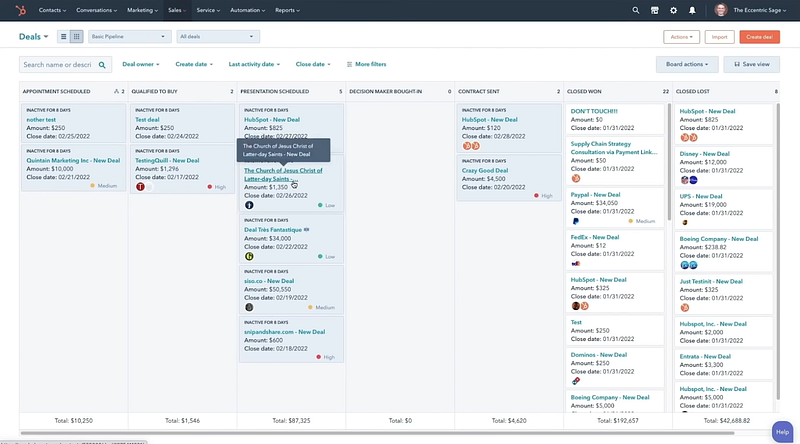Click the icon next to Deal Très Fantastique title
This screenshot has width=800, height=444.
tap(307, 230)
